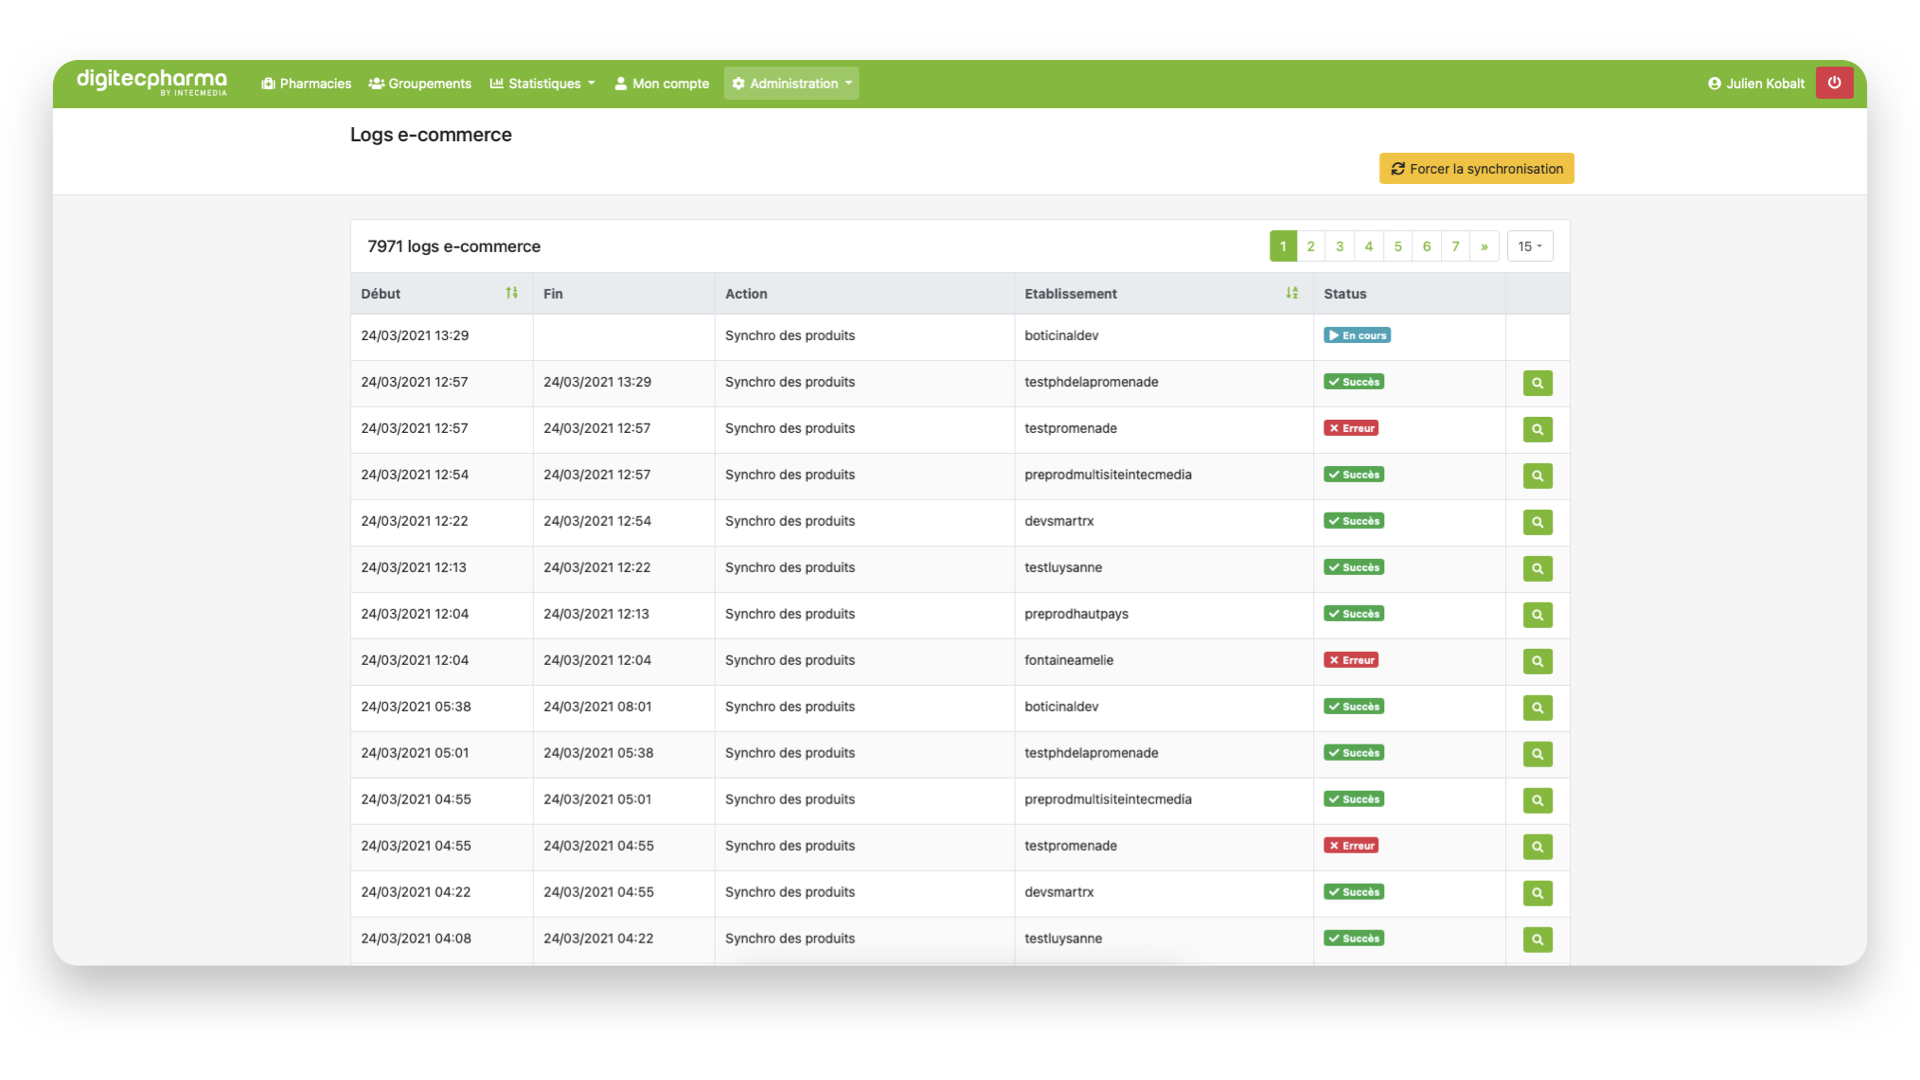View details of fontaineamelie error log

click(1537, 661)
